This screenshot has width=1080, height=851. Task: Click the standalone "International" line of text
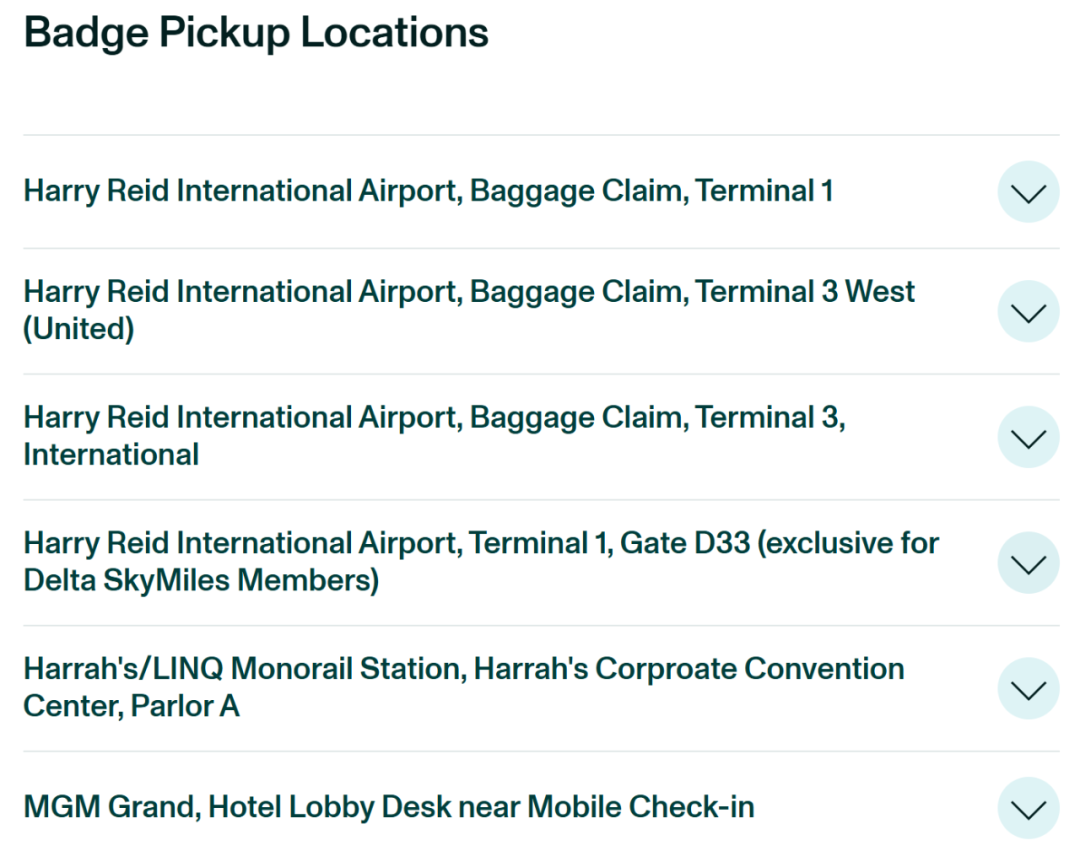point(111,455)
